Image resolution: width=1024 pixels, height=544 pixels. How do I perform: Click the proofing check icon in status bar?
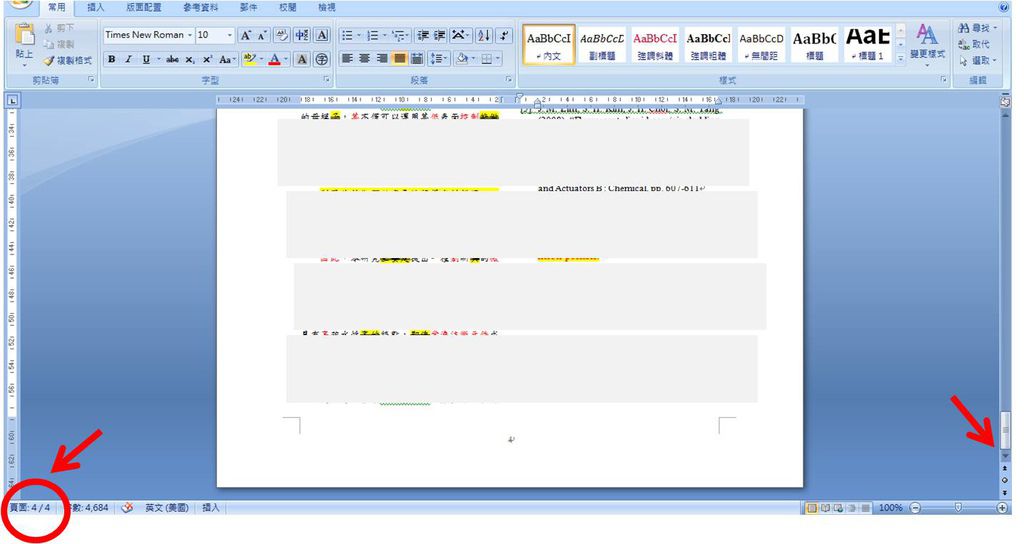click(x=127, y=507)
